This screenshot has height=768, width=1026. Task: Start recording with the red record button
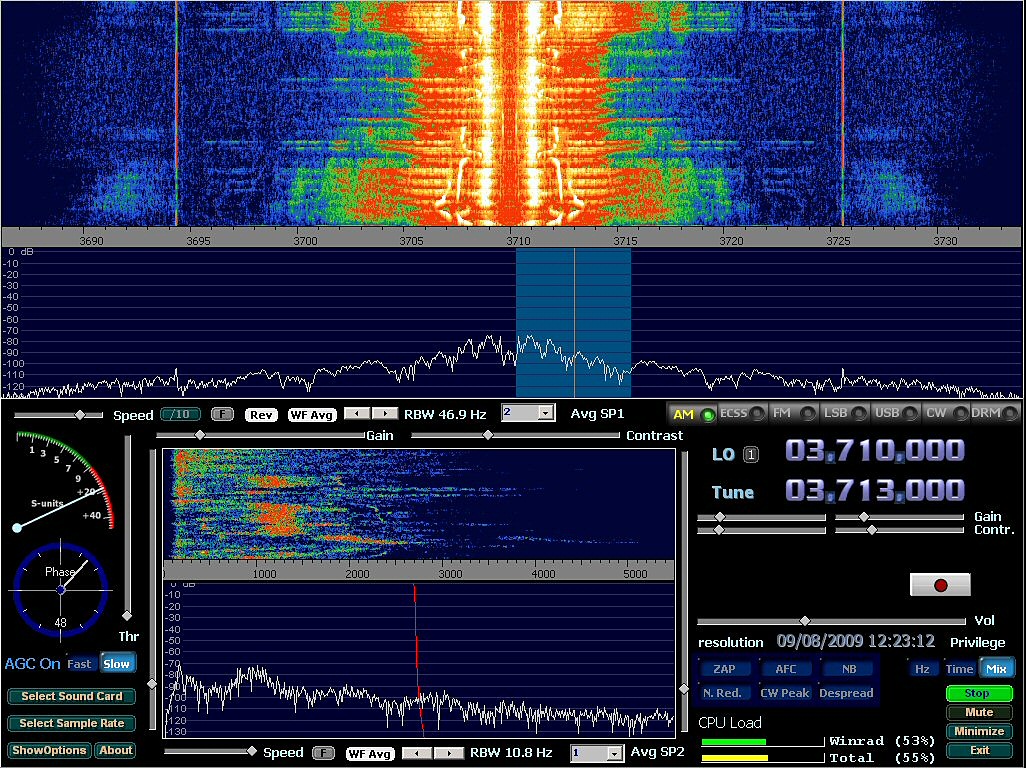(x=940, y=585)
